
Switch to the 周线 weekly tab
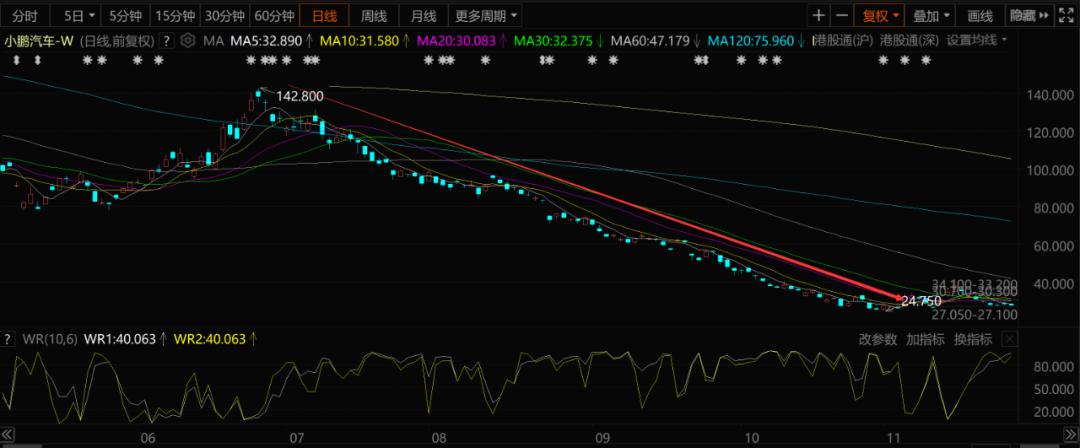[374, 16]
